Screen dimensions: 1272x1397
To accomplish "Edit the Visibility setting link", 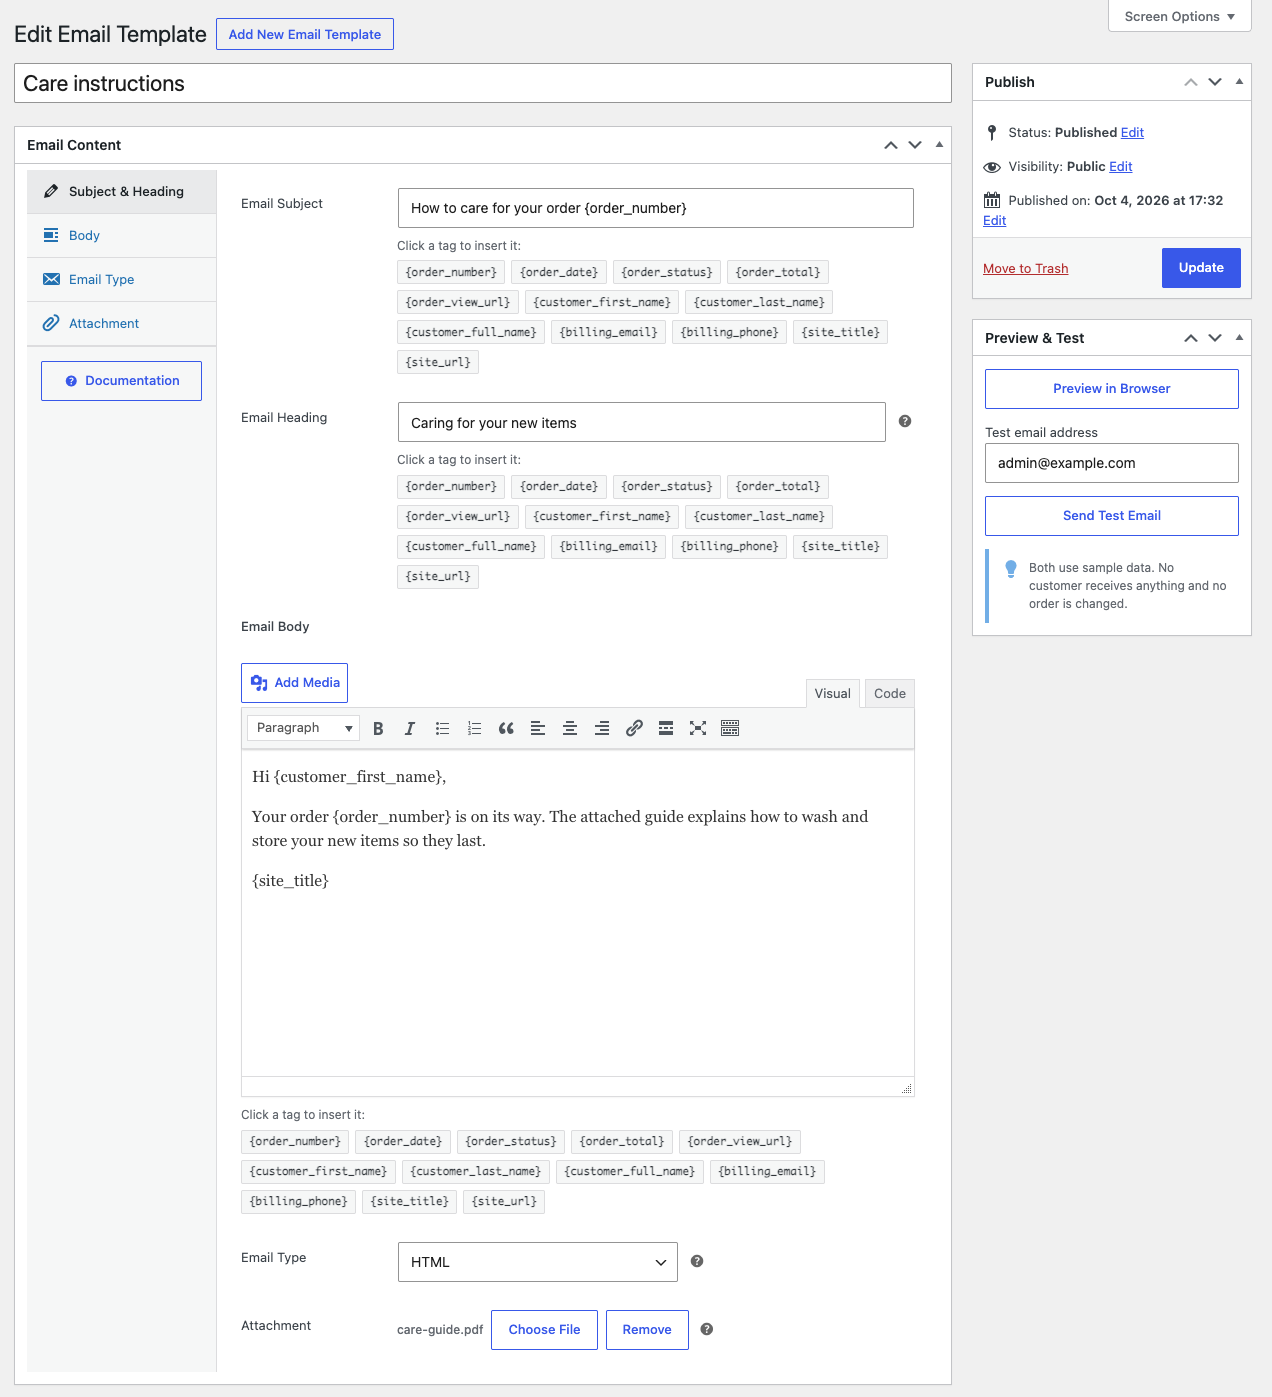I will click(1121, 166).
